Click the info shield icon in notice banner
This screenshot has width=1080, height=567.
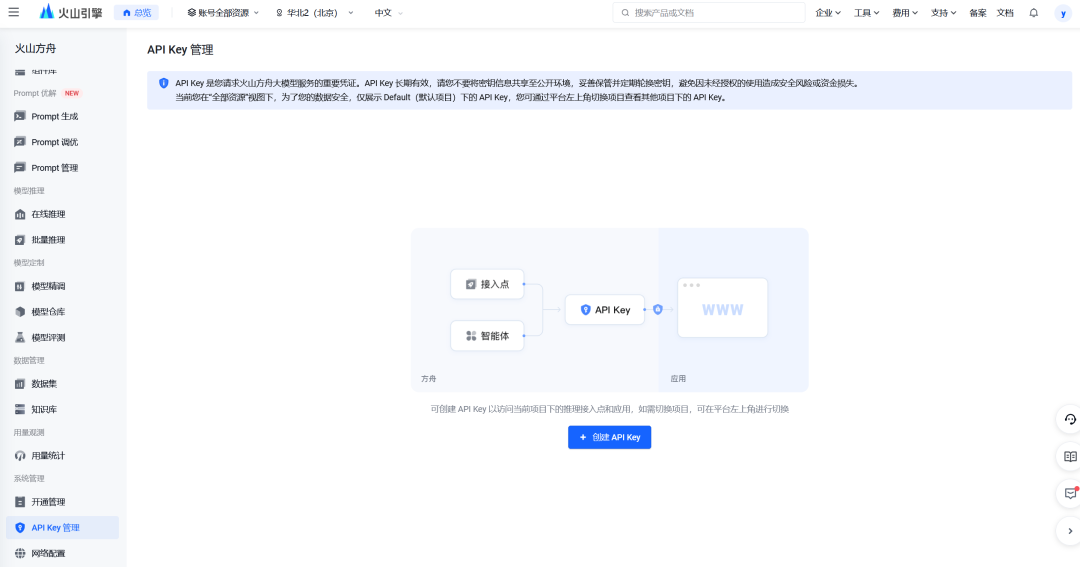coord(163,83)
